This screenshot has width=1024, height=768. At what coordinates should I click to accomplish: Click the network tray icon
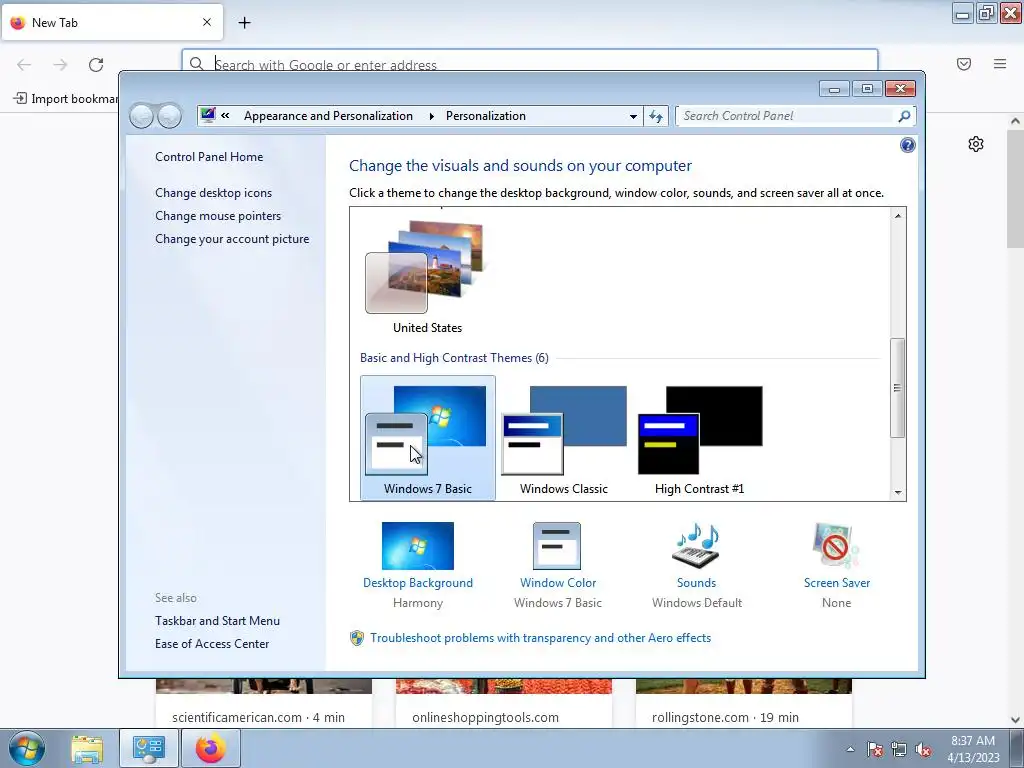(x=899, y=749)
